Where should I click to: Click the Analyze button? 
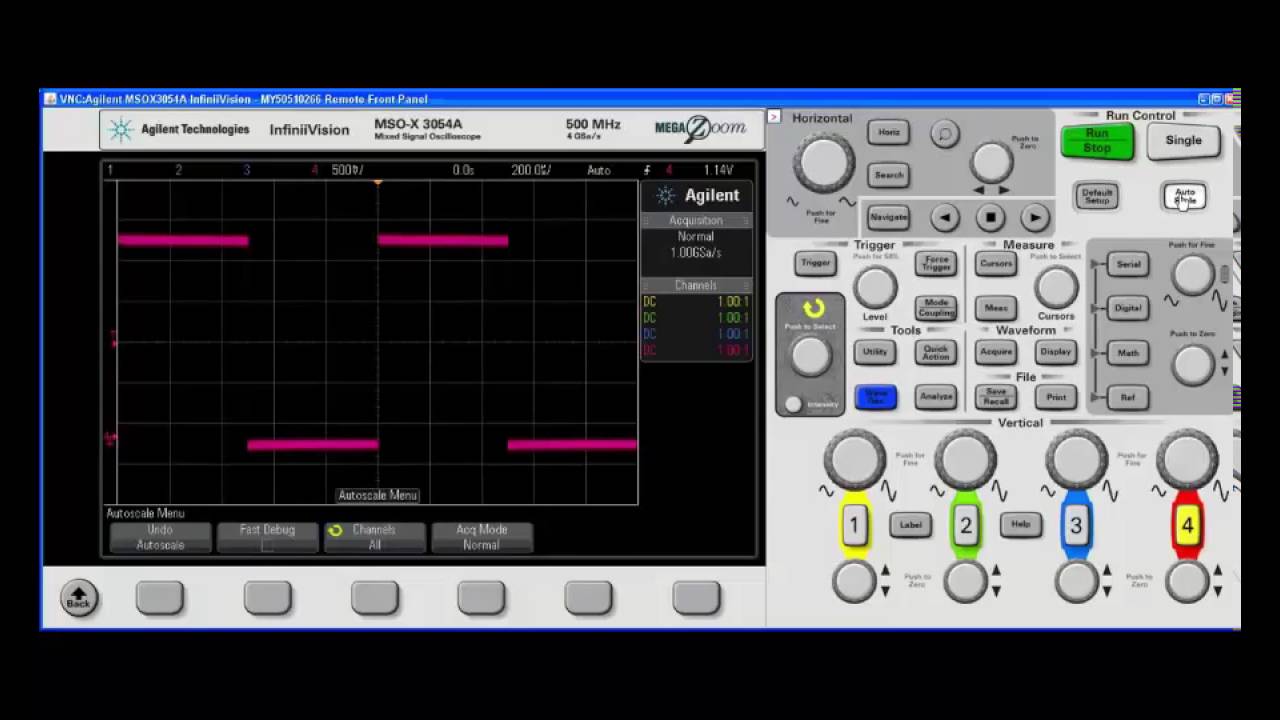[x=936, y=397]
